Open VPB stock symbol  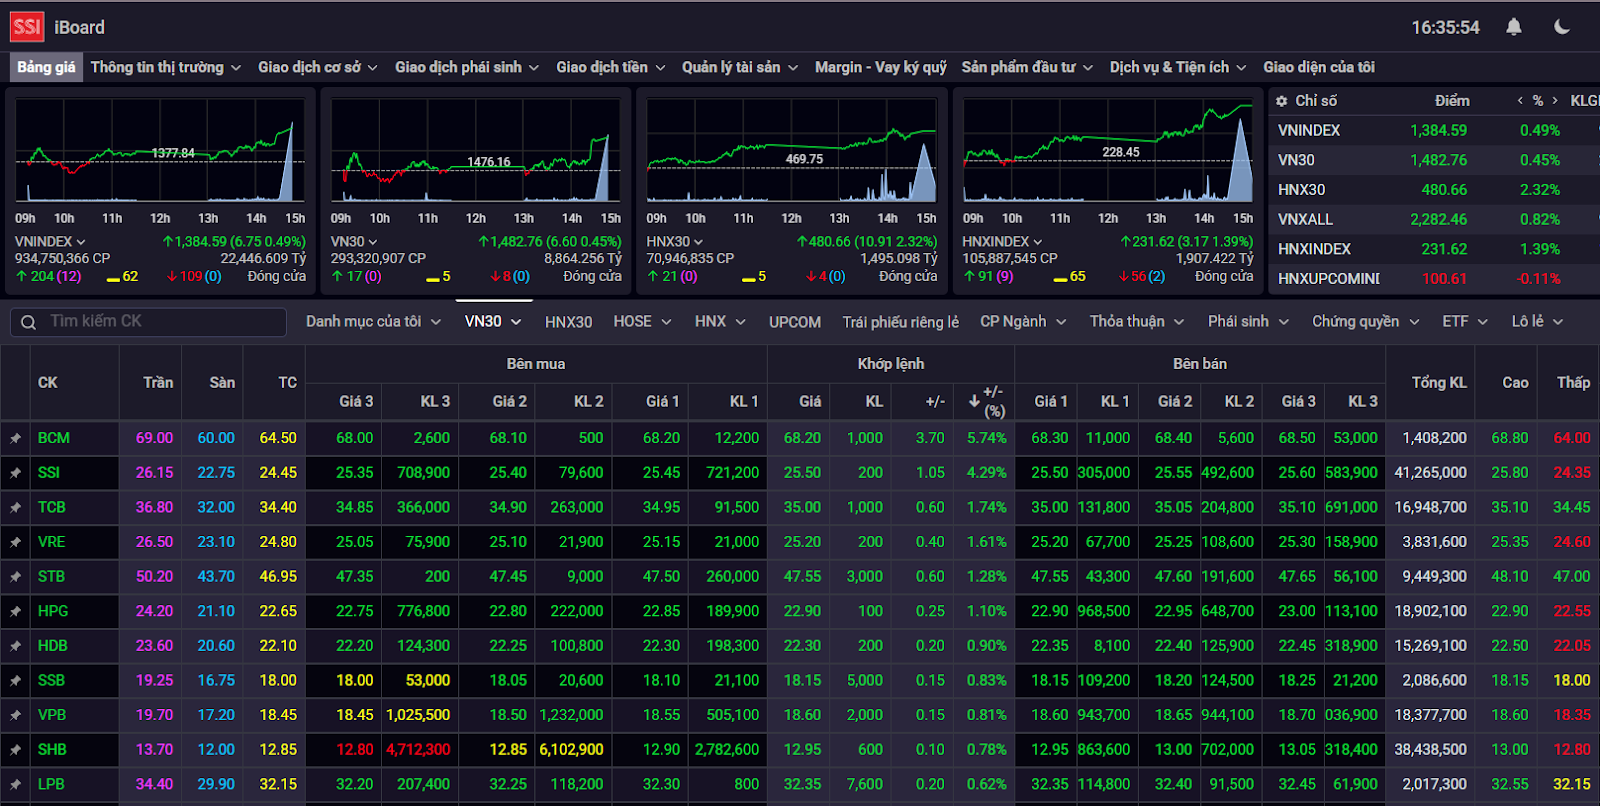pos(52,715)
